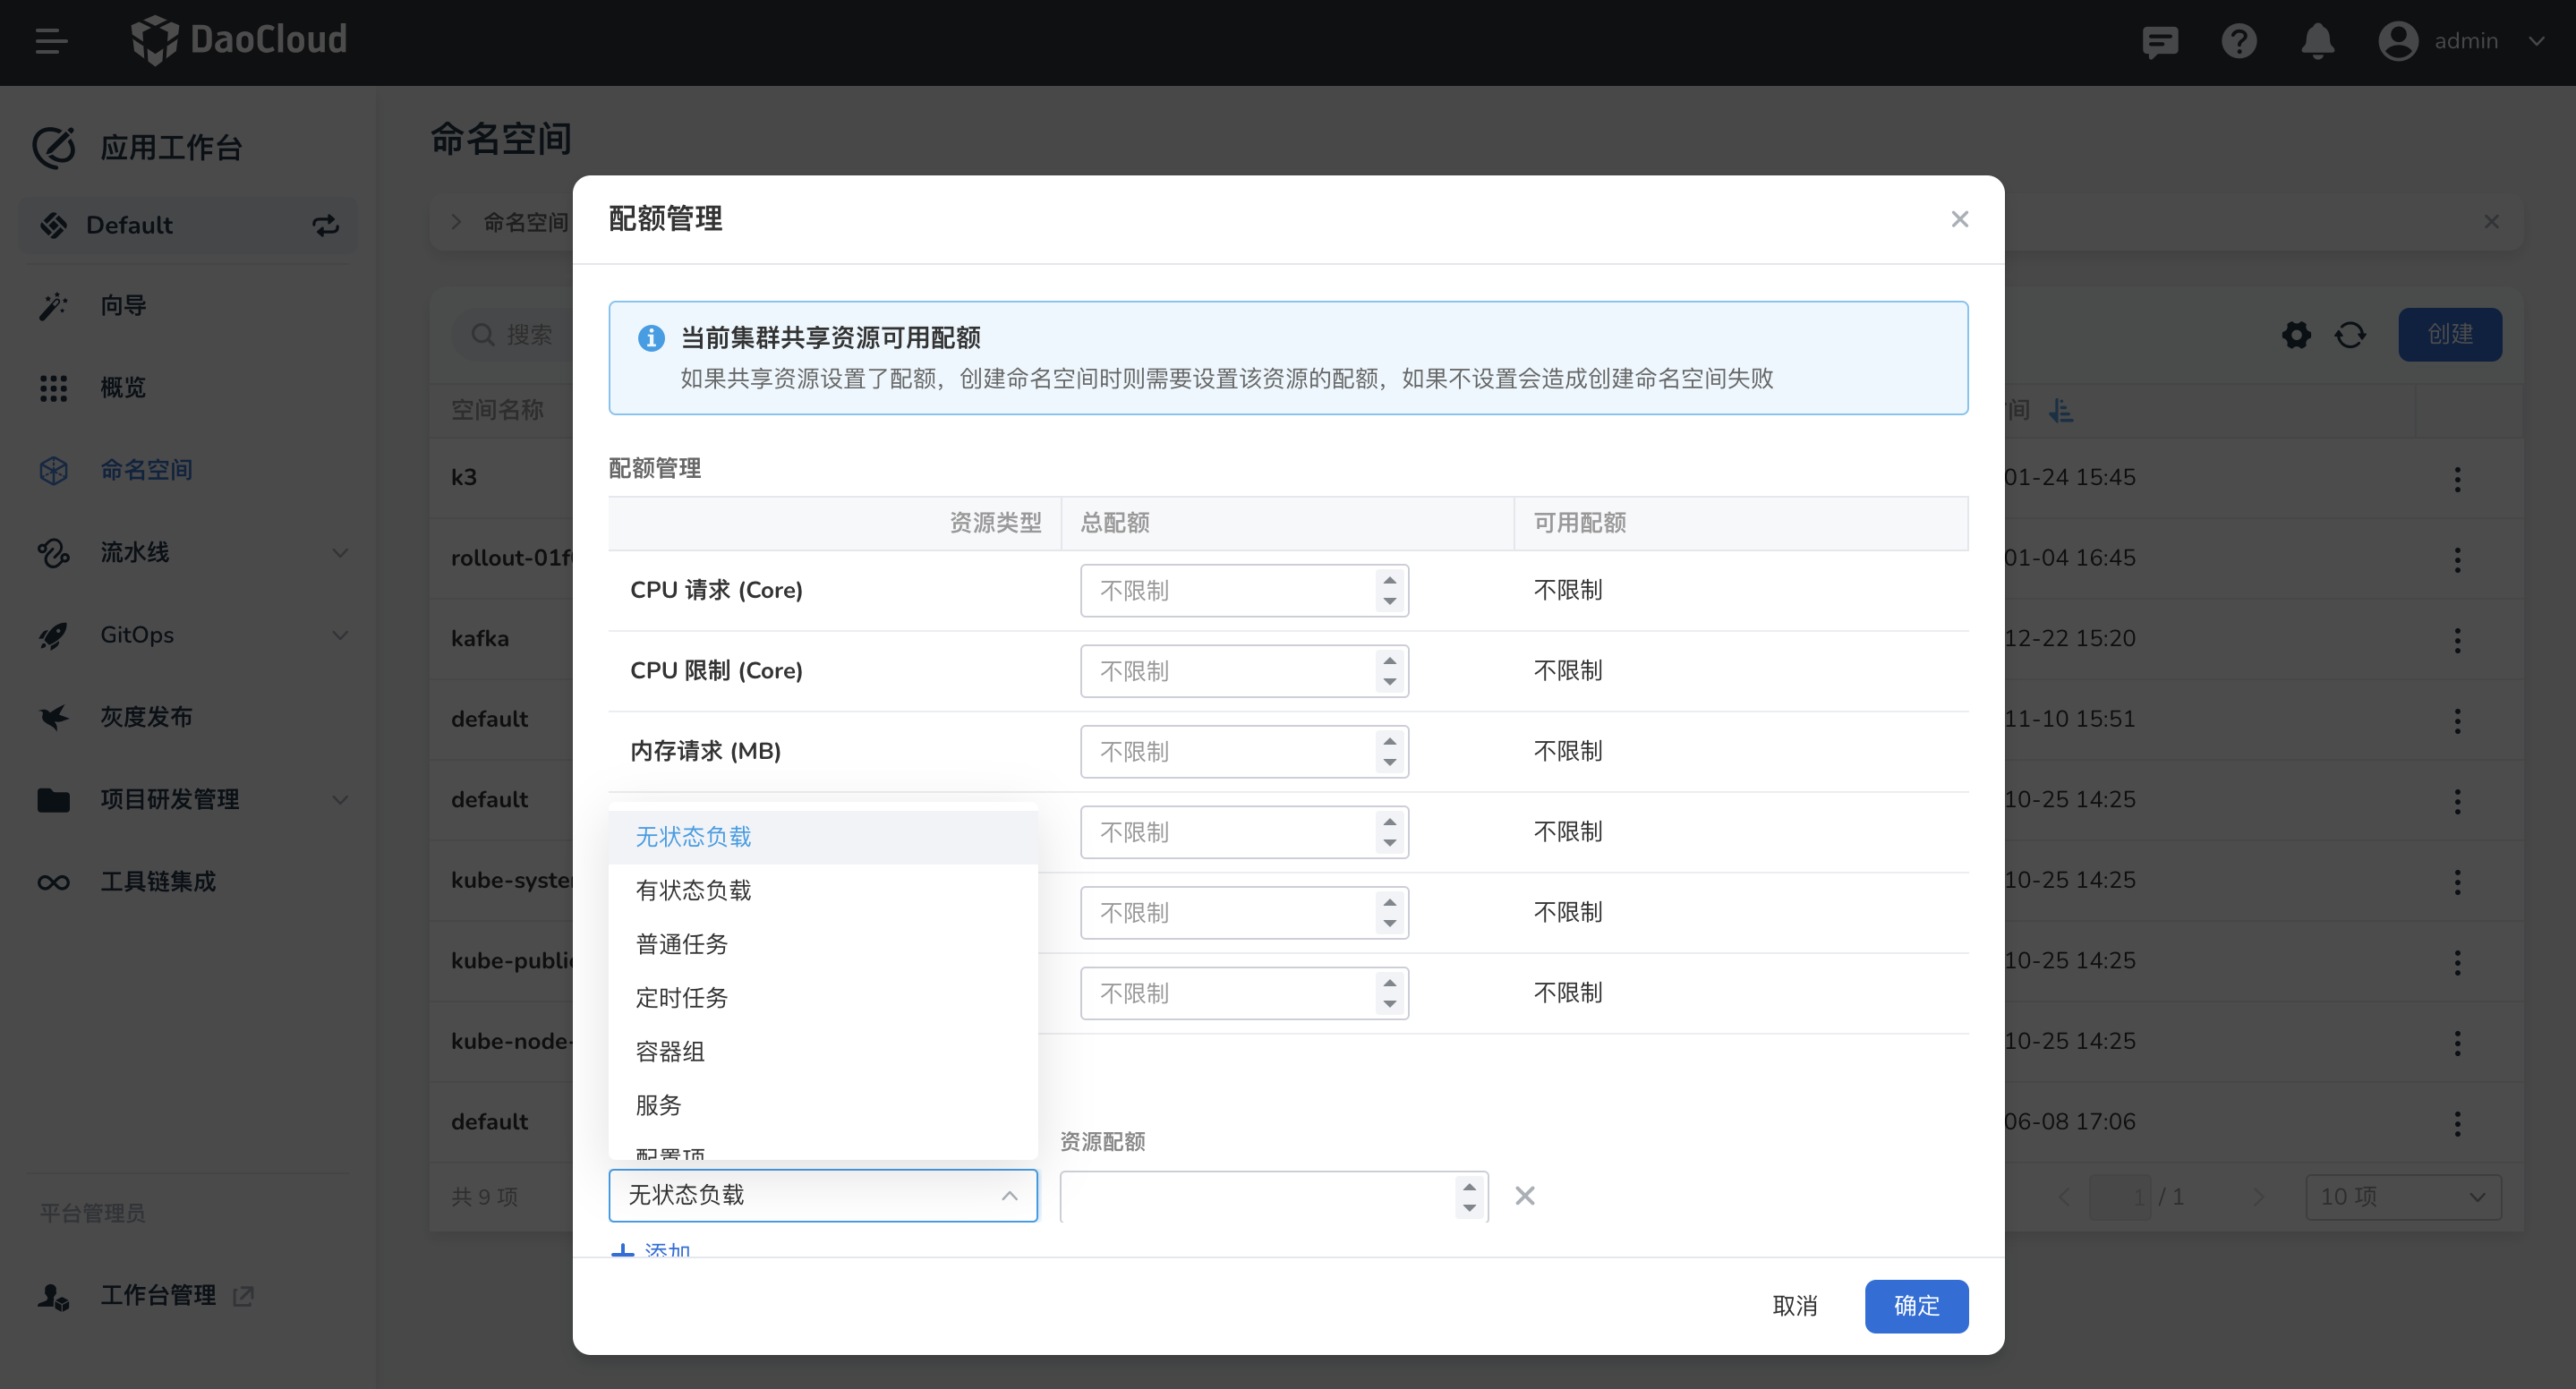Remove the resource quota row with X
This screenshot has height=1389, width=2576.
(1524, 1195)
